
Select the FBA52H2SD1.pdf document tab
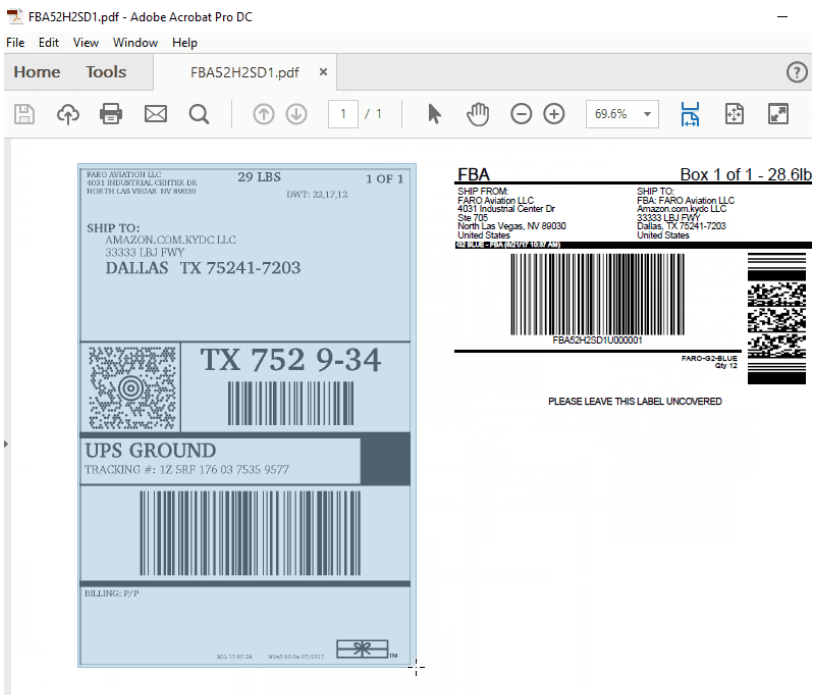click(x=245, y=72)
